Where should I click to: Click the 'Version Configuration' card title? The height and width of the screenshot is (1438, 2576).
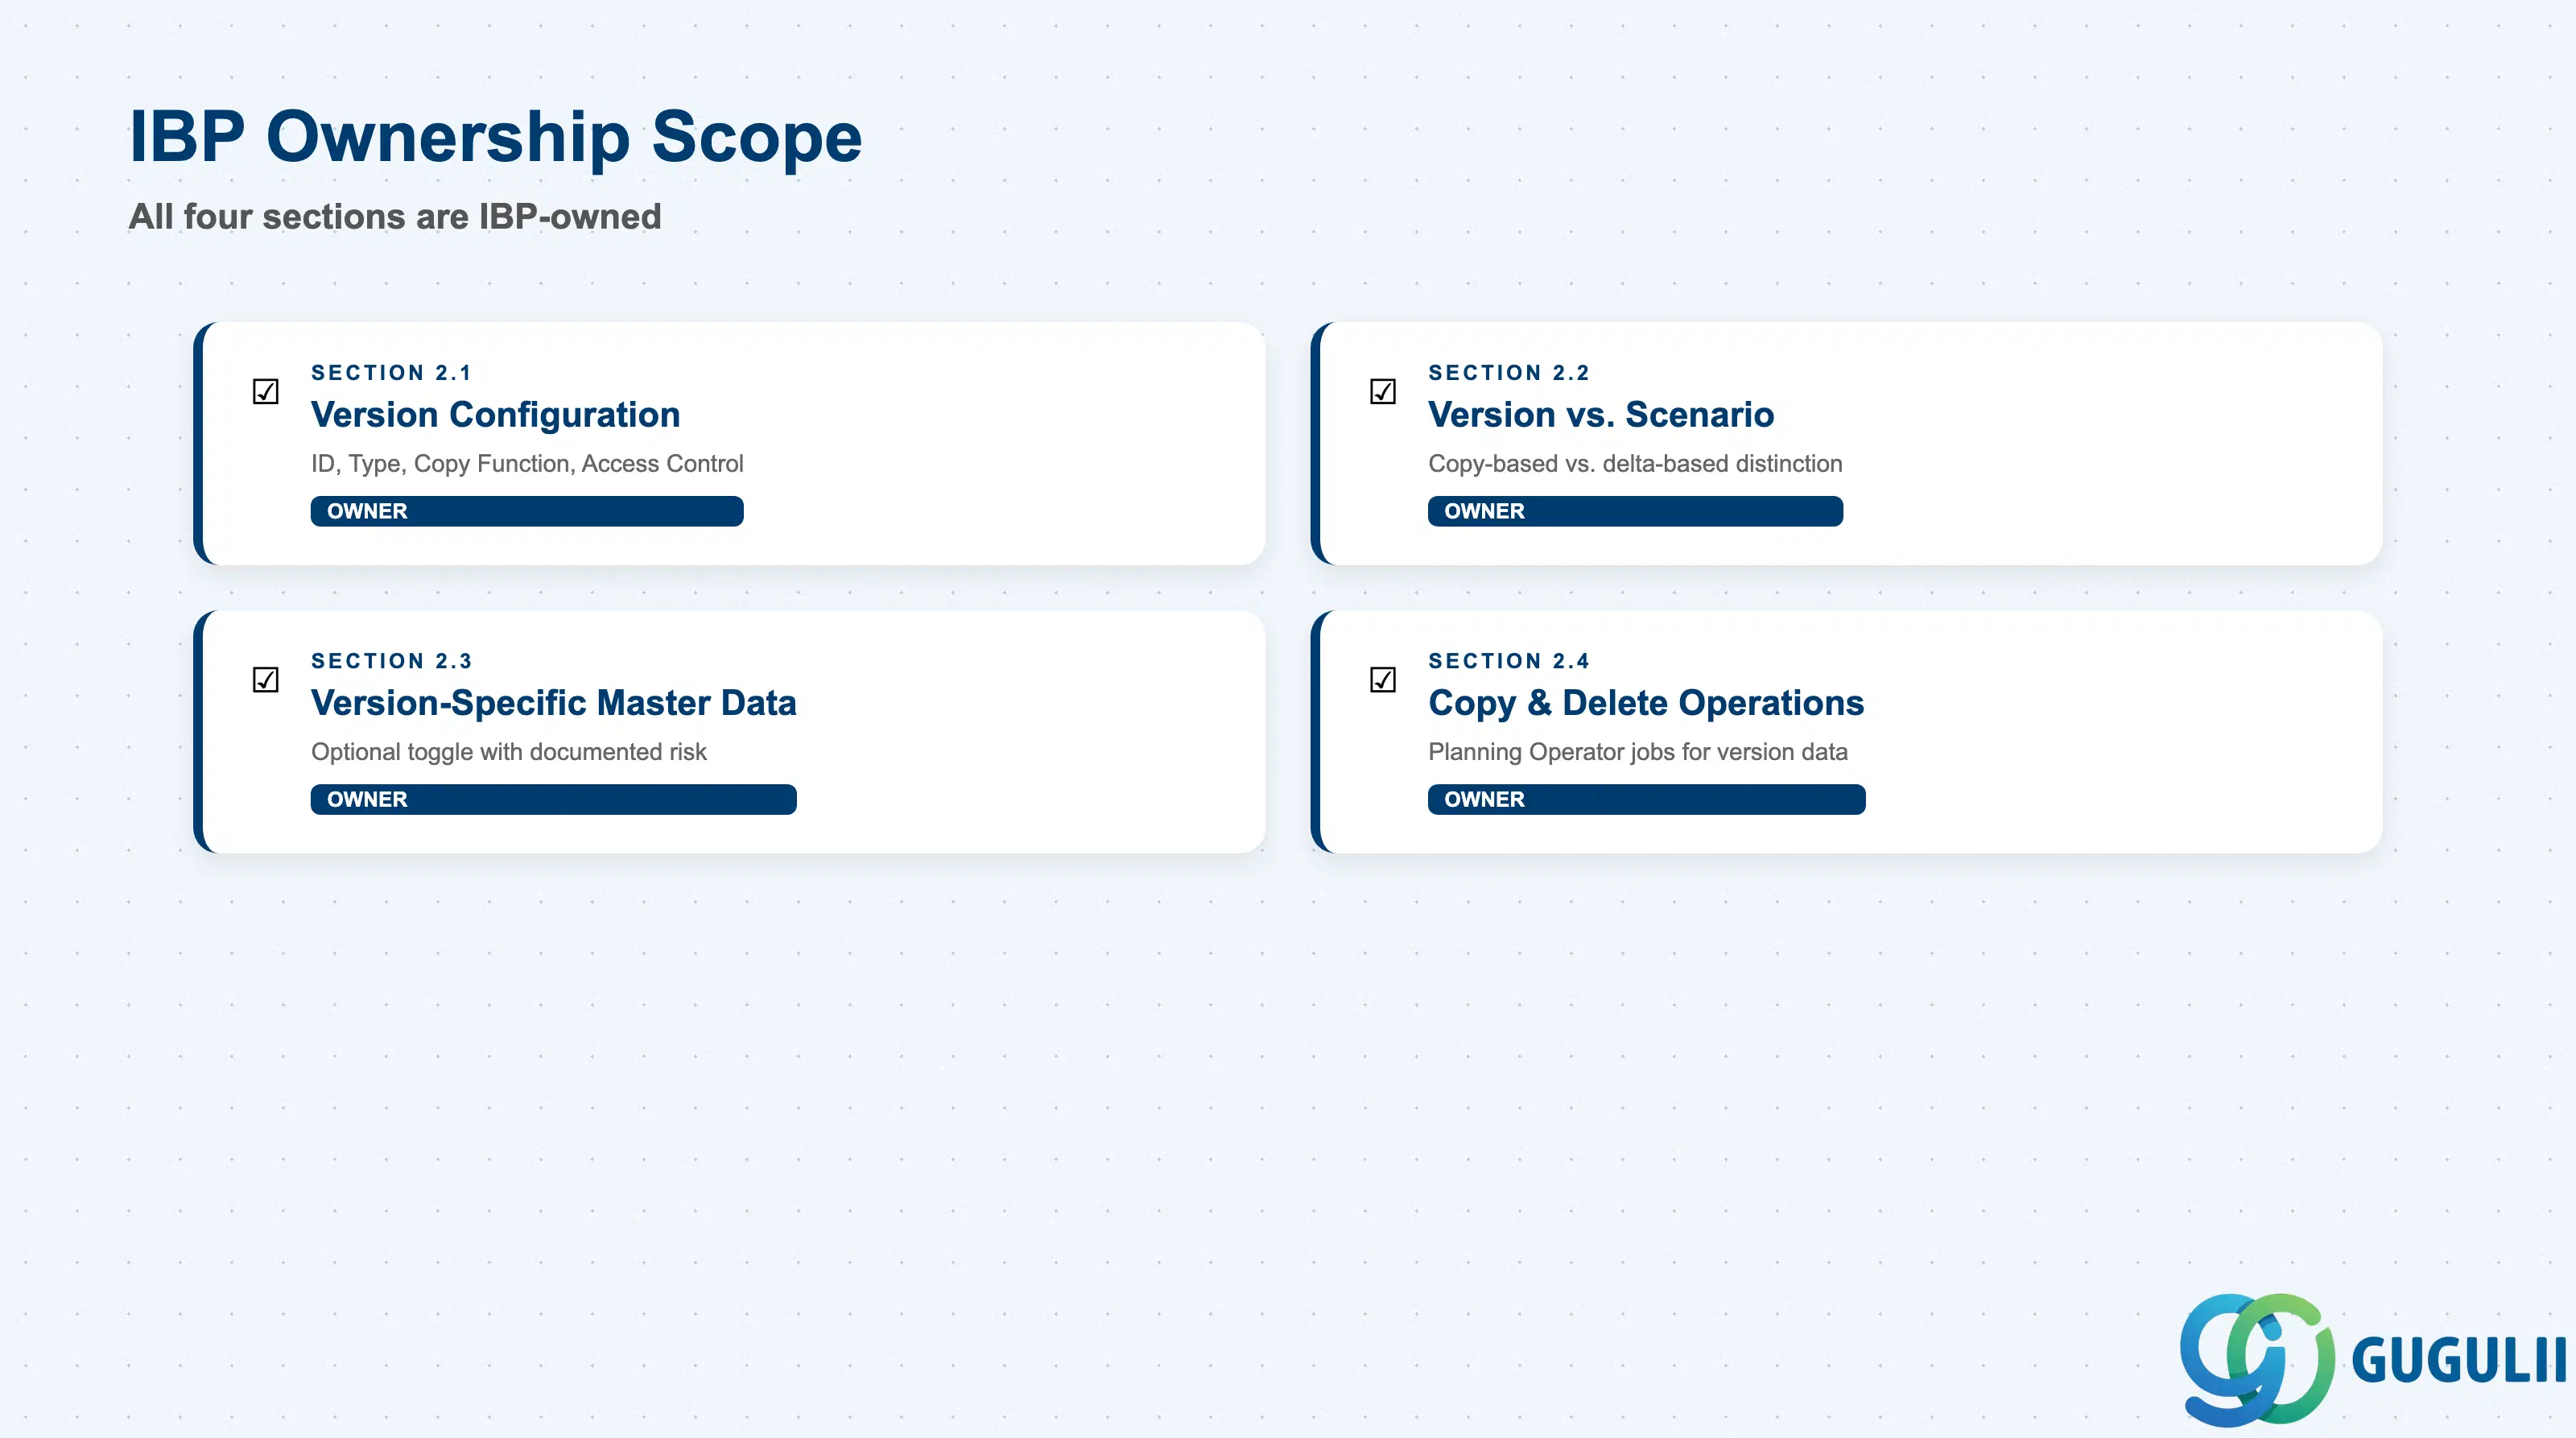coord(495,414)
